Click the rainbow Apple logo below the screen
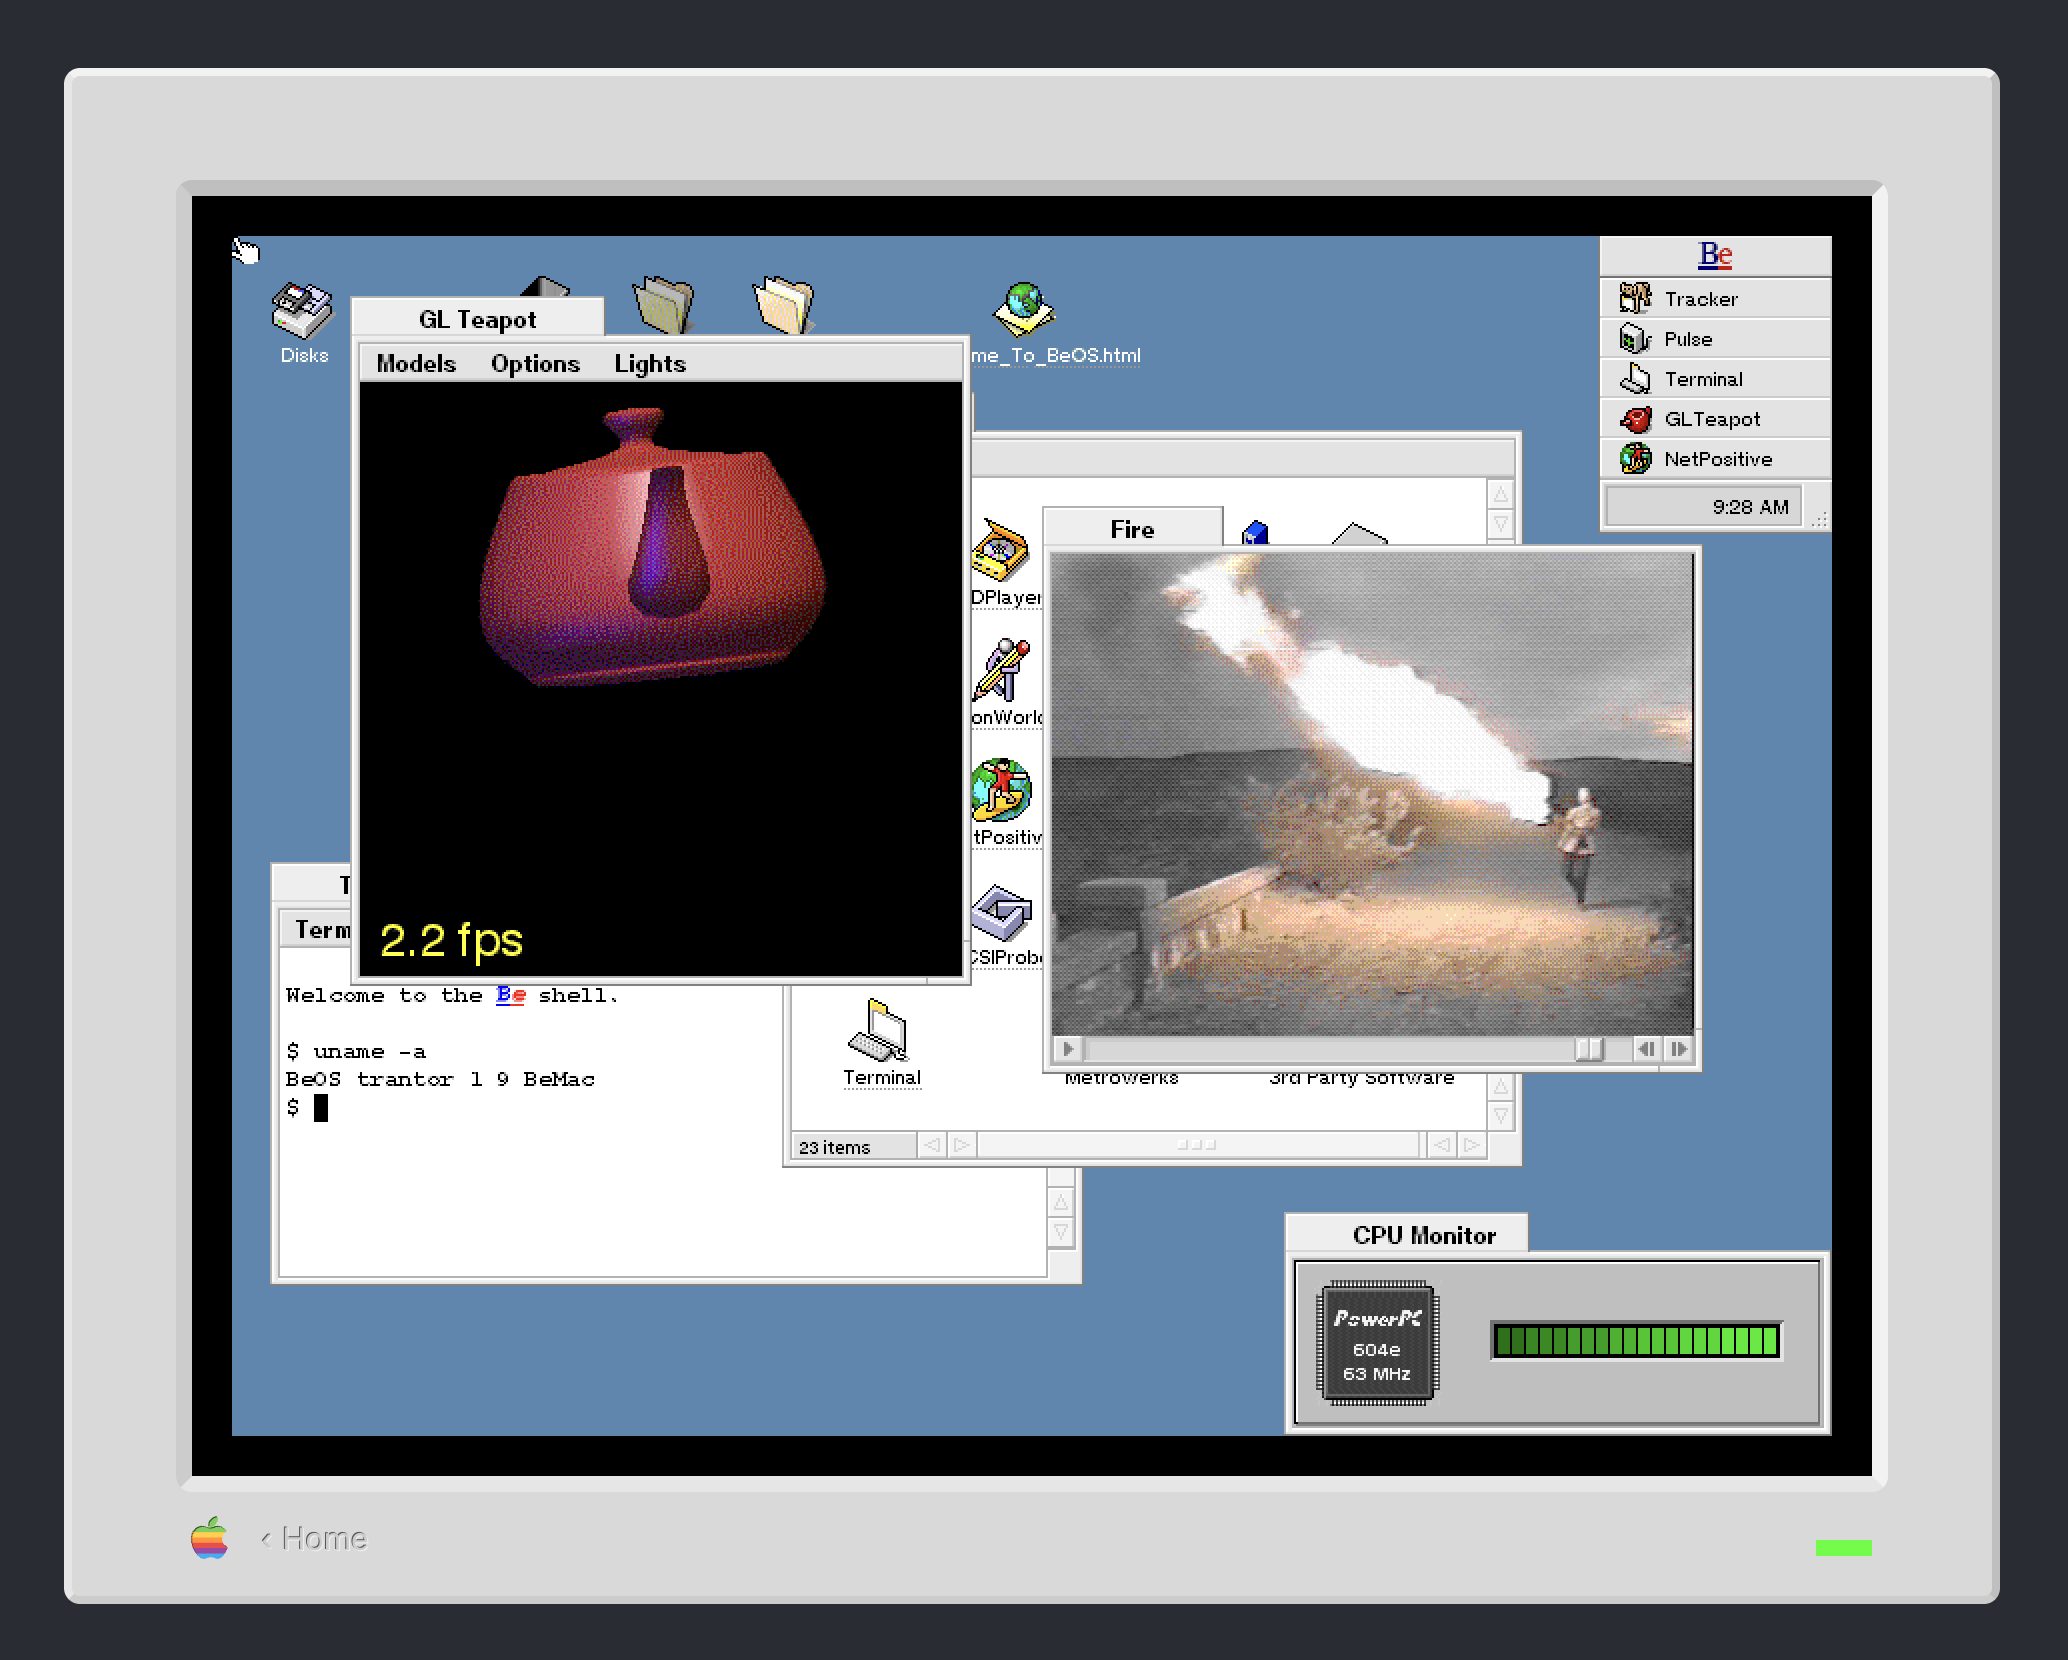This screenshot has width=2068, height=1660. [x=209, y=1537]
